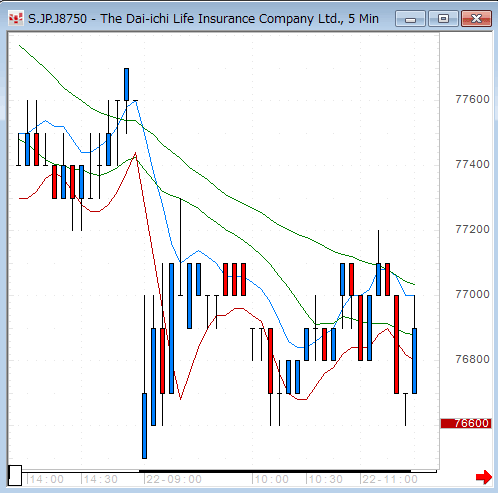Image resolution: width=498 pixels, height=493 pixels.
Task: Maximize the Dai-ichi Life chart window
Action: (x=443, y=18)
